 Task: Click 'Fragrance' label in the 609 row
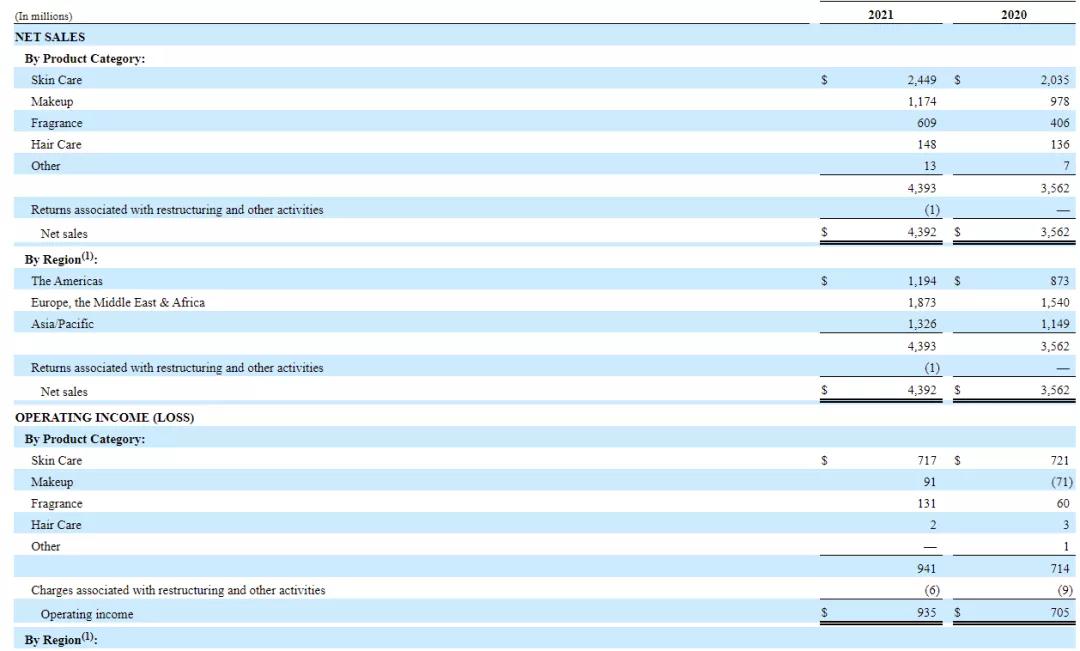point(56,123)
